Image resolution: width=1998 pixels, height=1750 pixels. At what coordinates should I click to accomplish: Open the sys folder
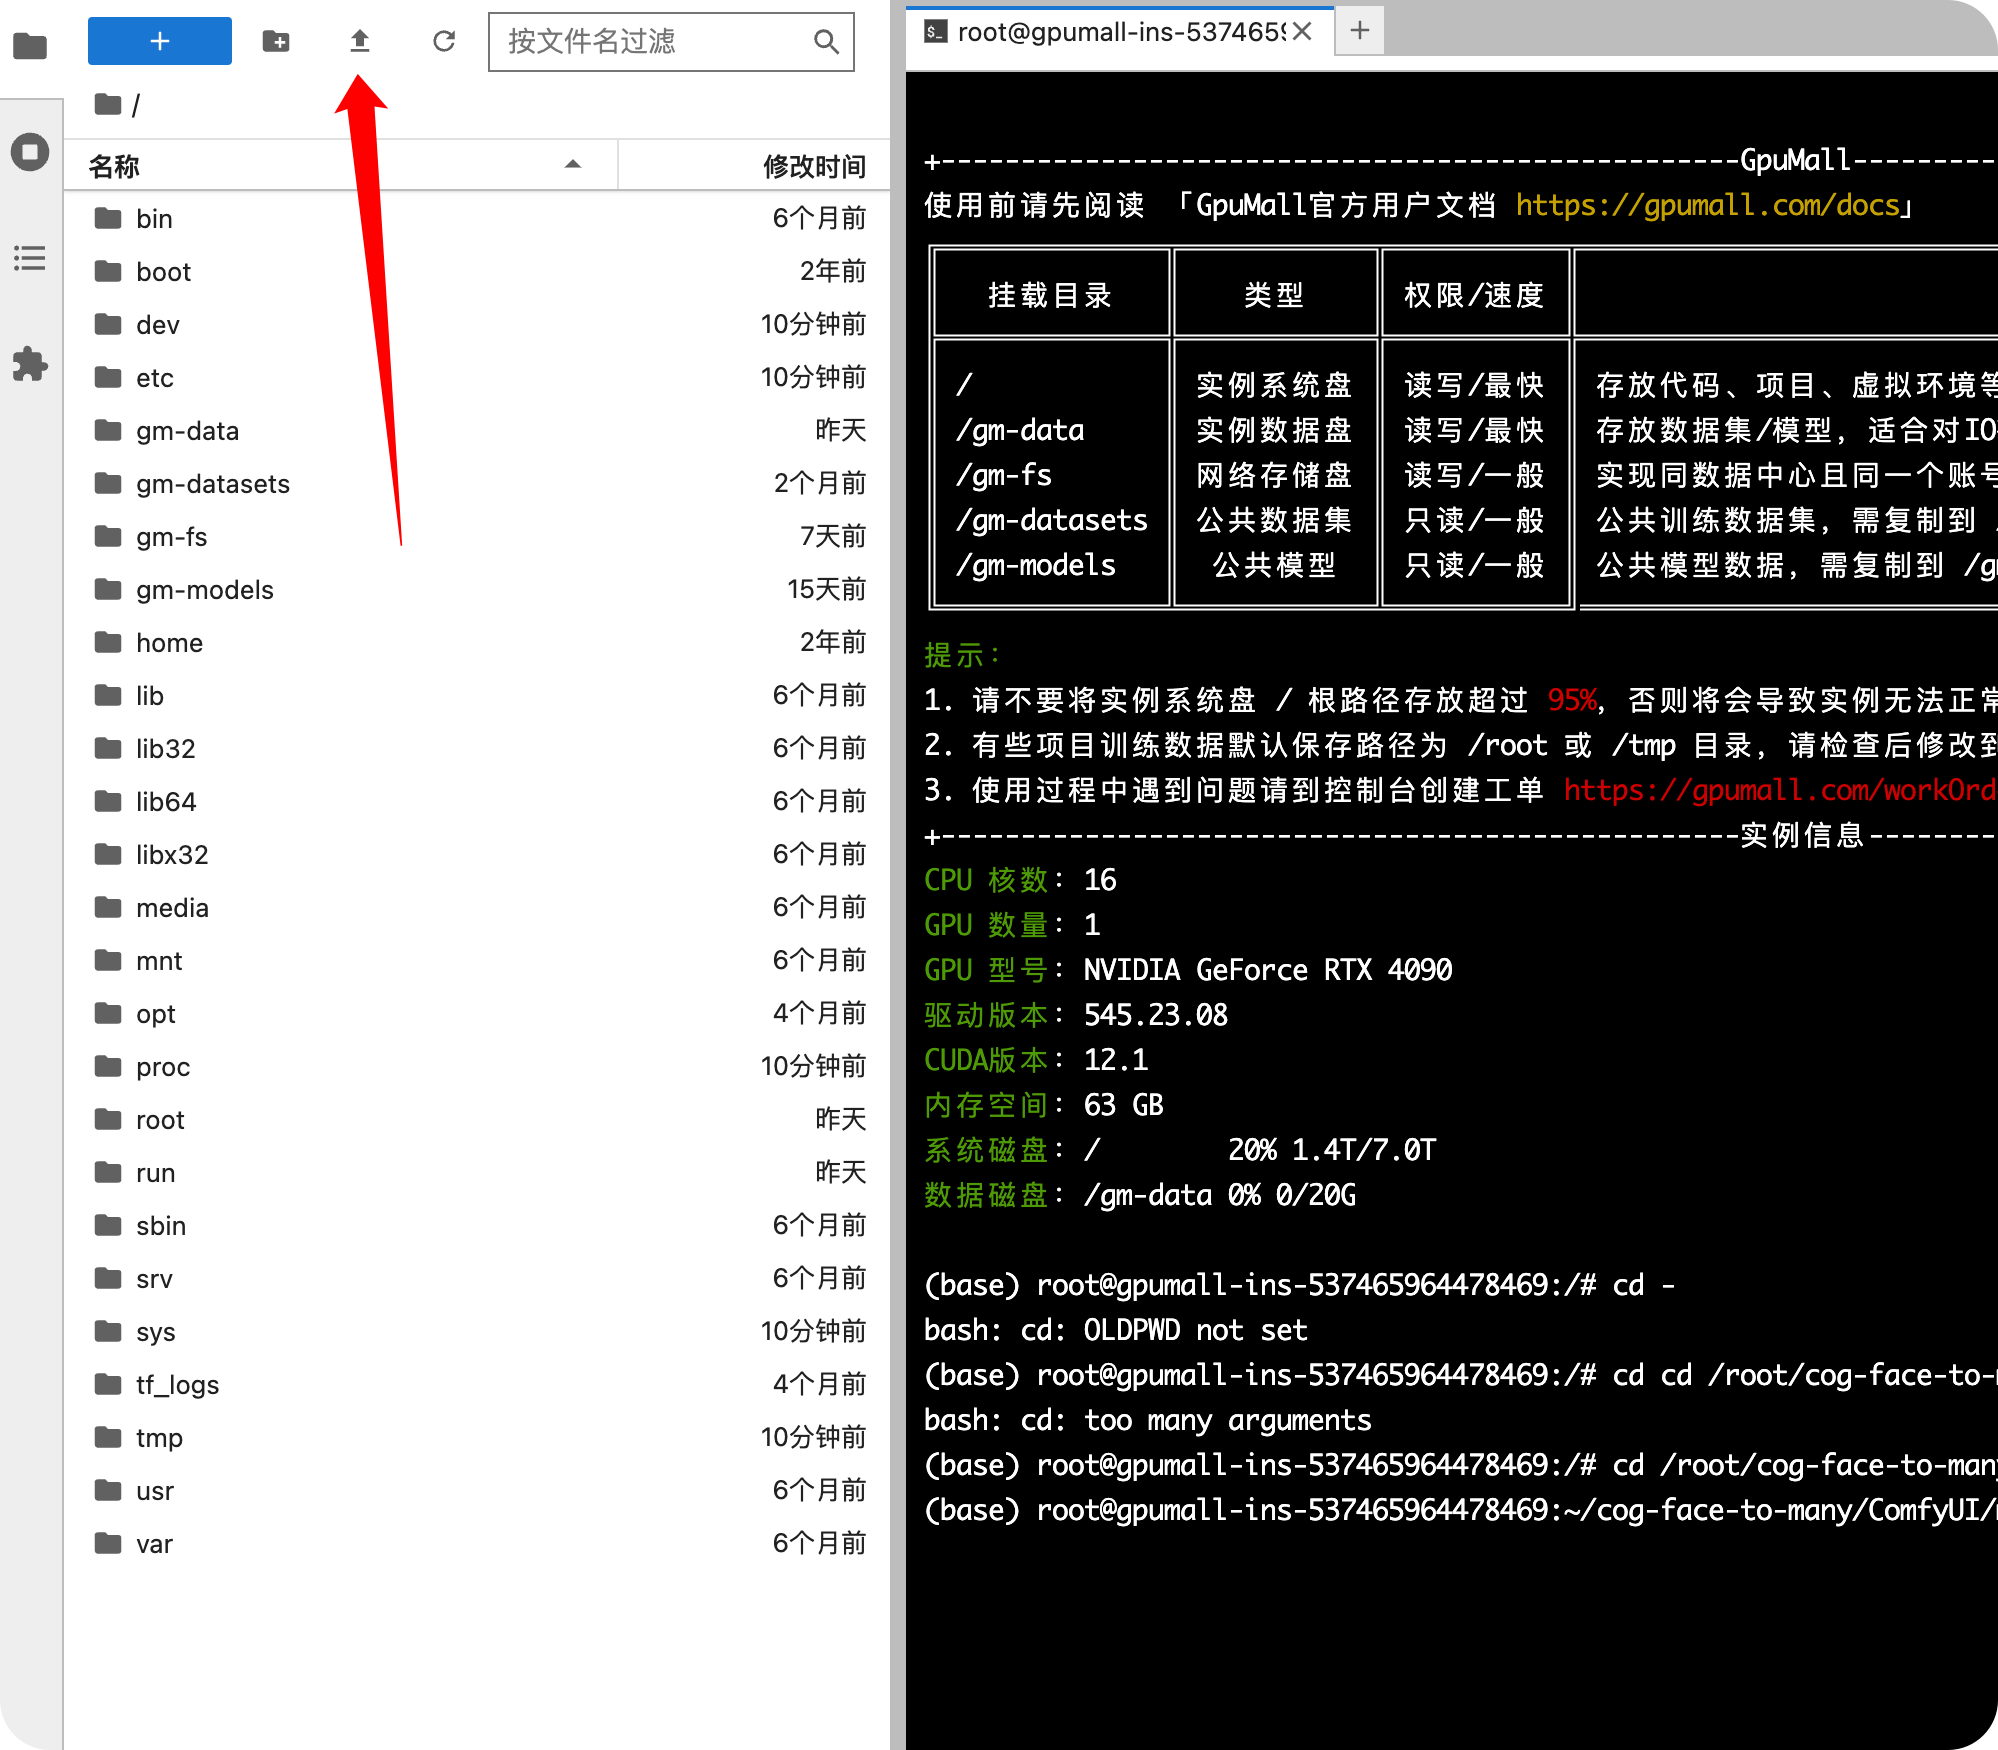click(477, 1331)
